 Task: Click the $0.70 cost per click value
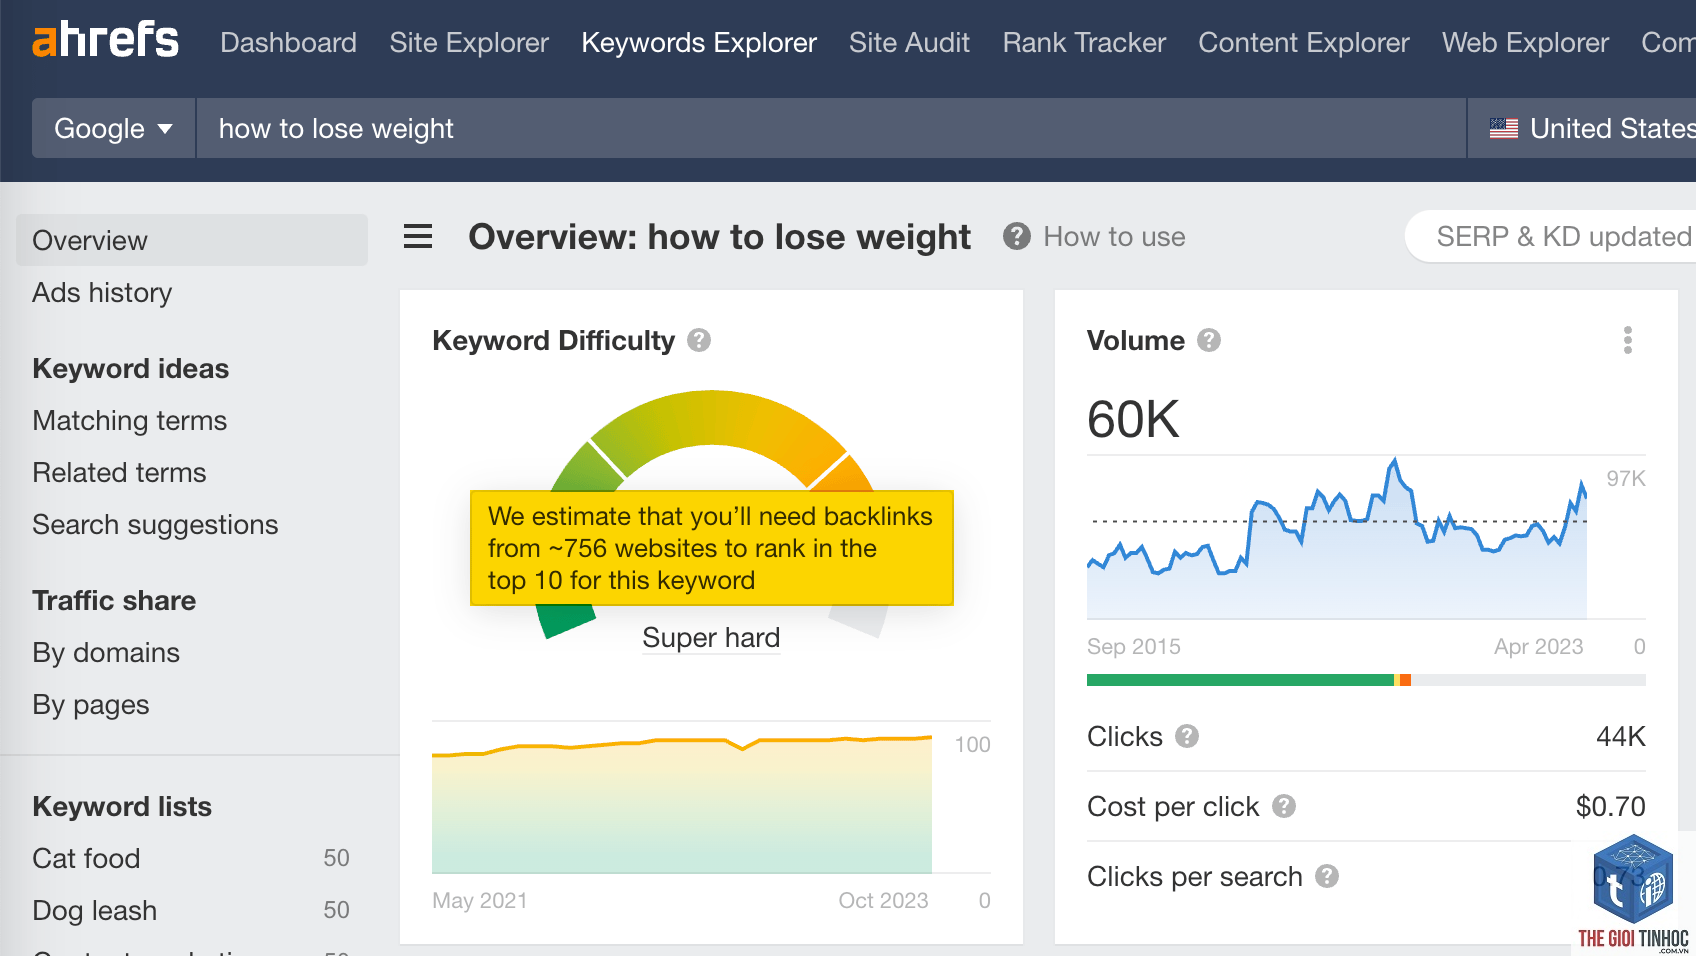pos(1610,806)
